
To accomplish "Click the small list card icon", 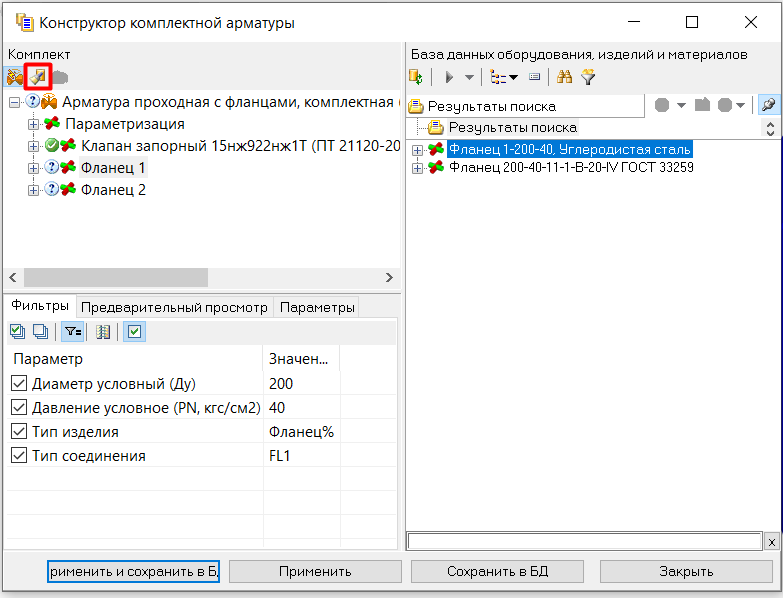I will [x=534, y=77].
